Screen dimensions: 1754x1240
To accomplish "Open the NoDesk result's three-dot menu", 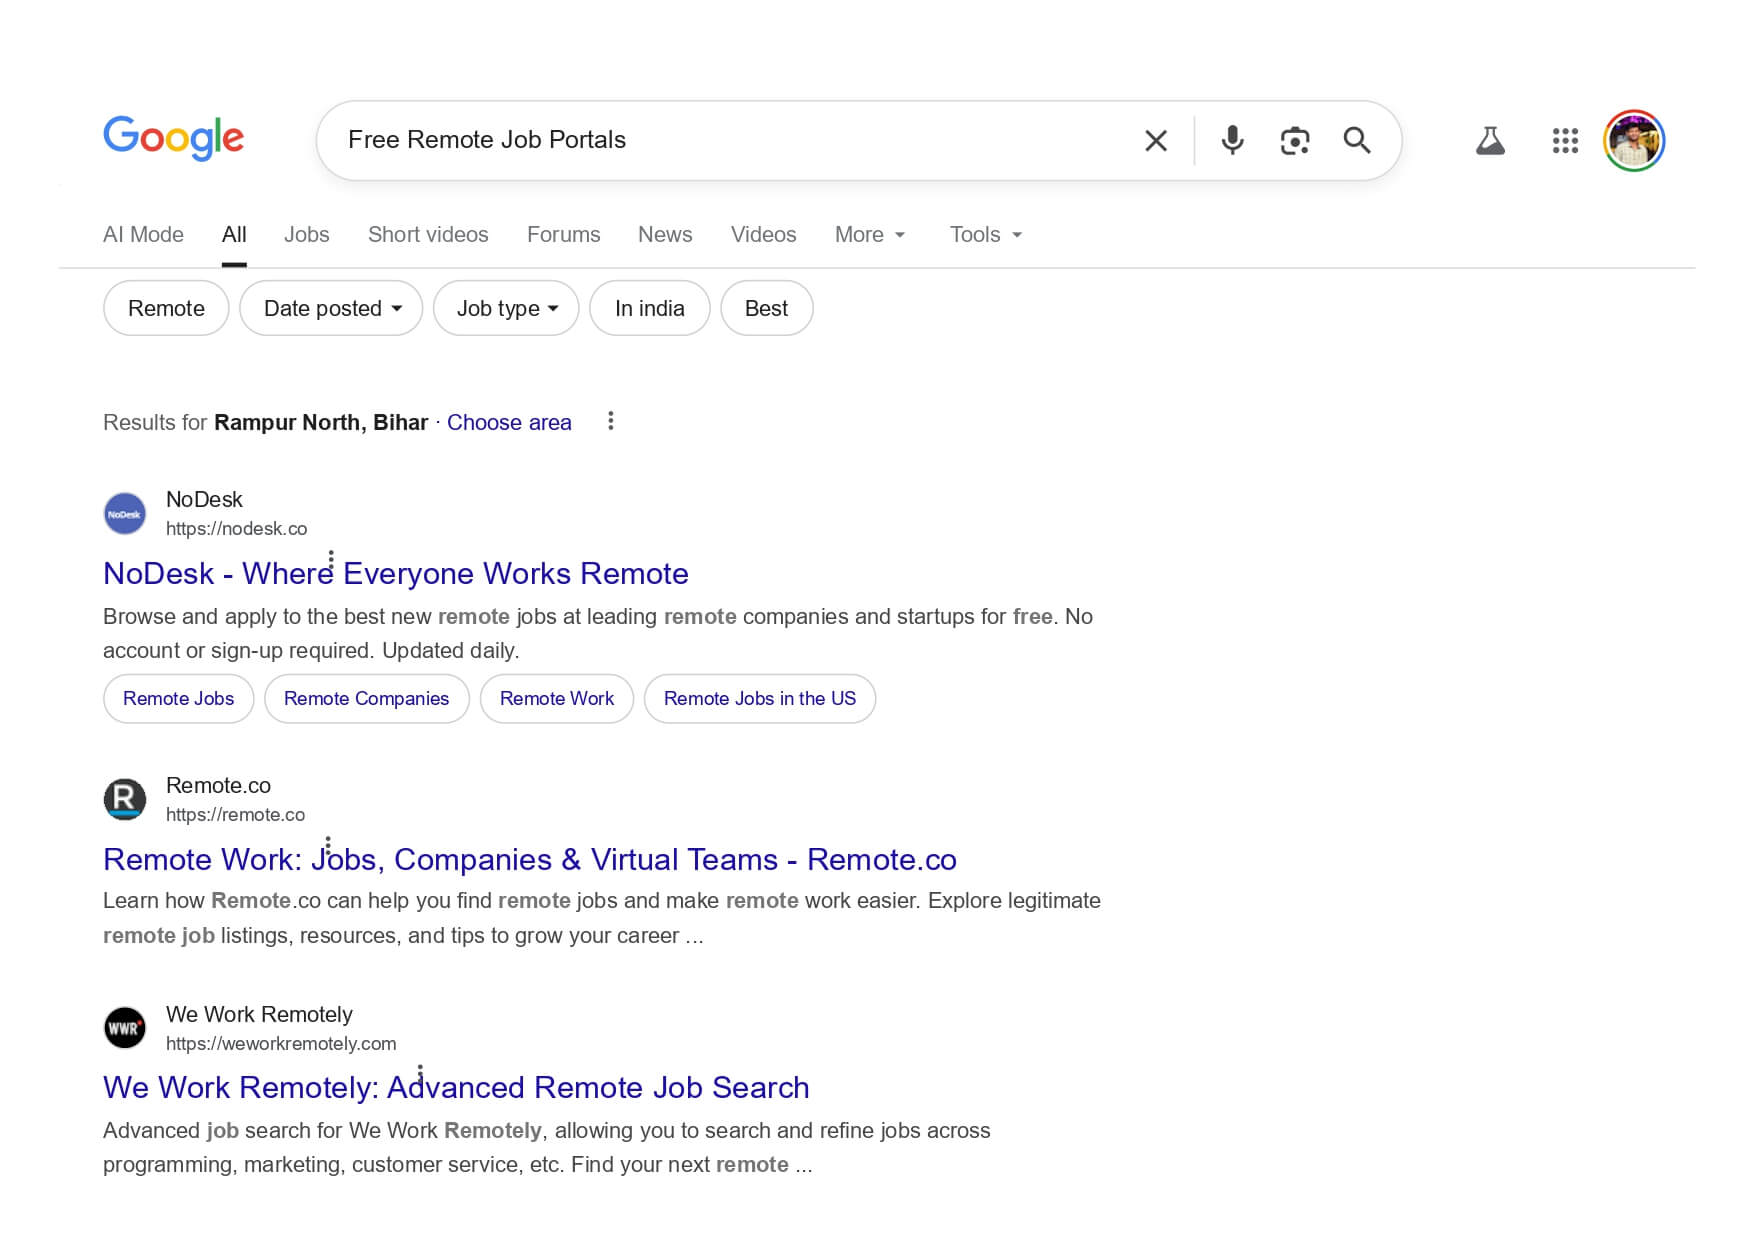I will (x=331, y=559).
